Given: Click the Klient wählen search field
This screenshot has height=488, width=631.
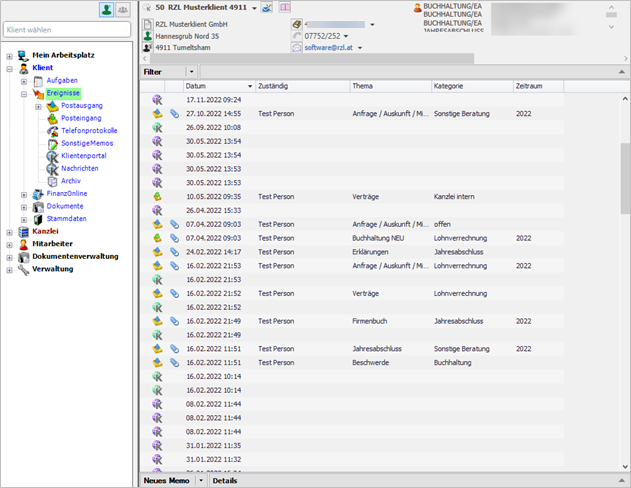Looking at the screenshot, I should tap(68, 30).
